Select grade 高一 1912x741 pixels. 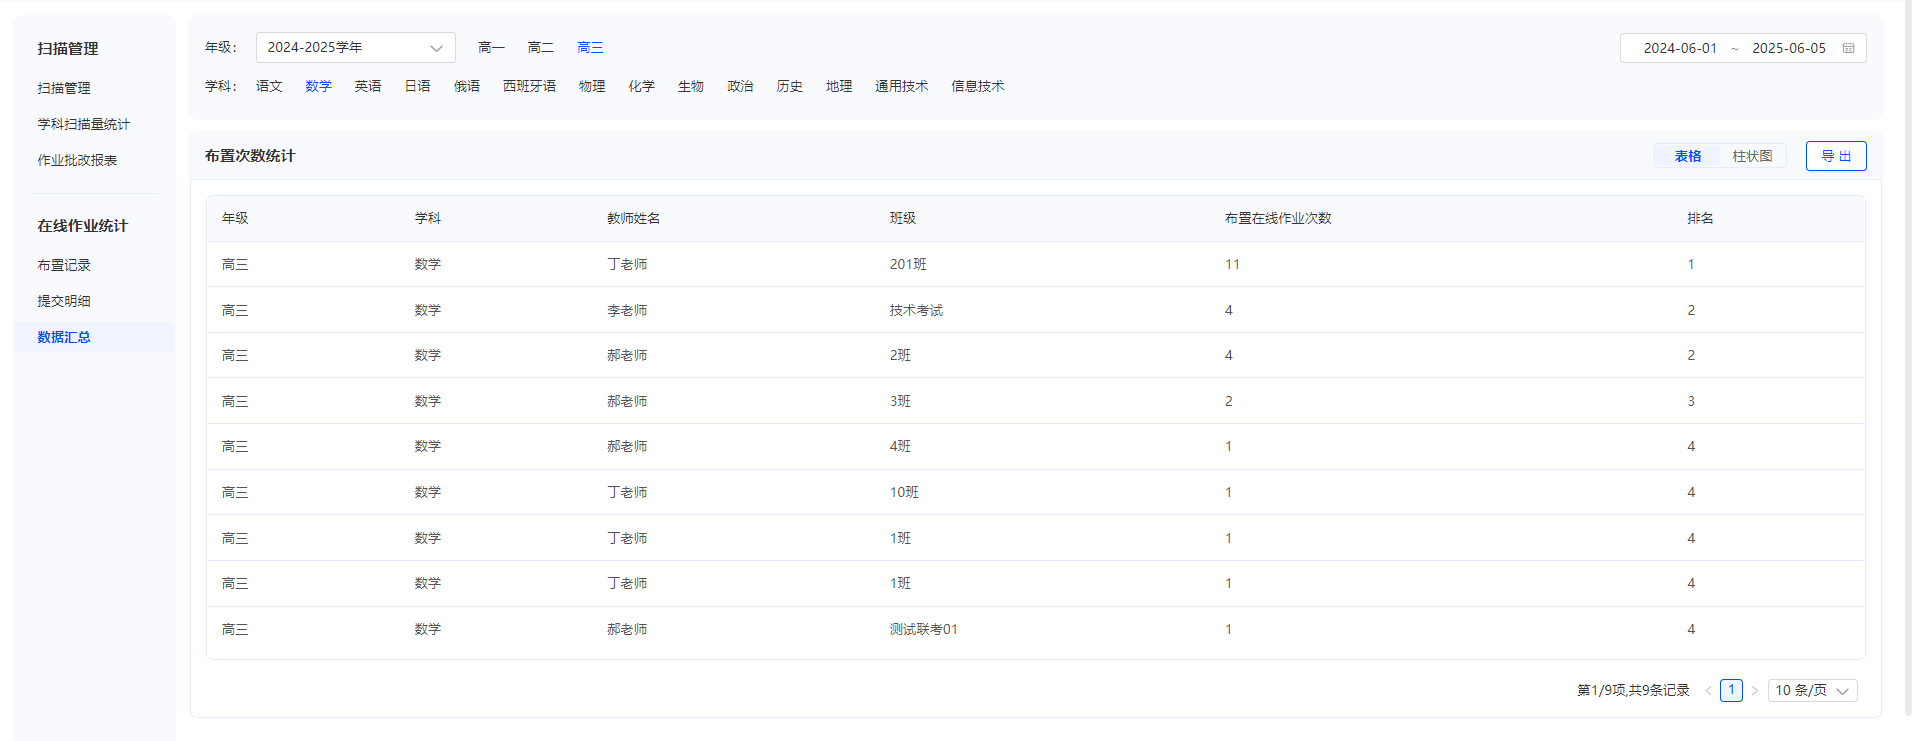tap(491, 48)
